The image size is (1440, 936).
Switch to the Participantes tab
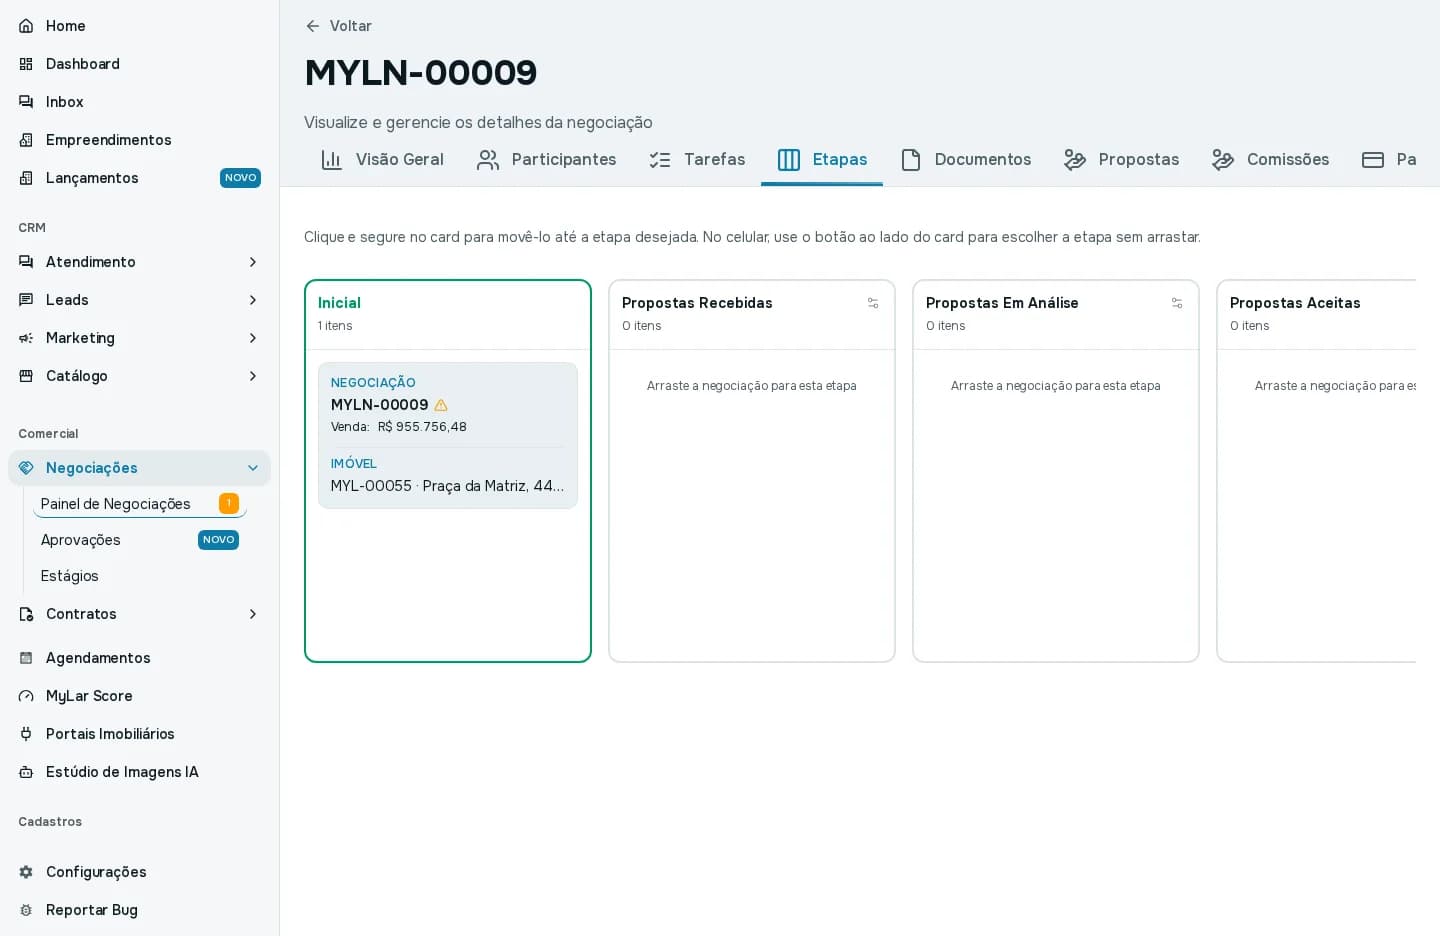point(546,160)
